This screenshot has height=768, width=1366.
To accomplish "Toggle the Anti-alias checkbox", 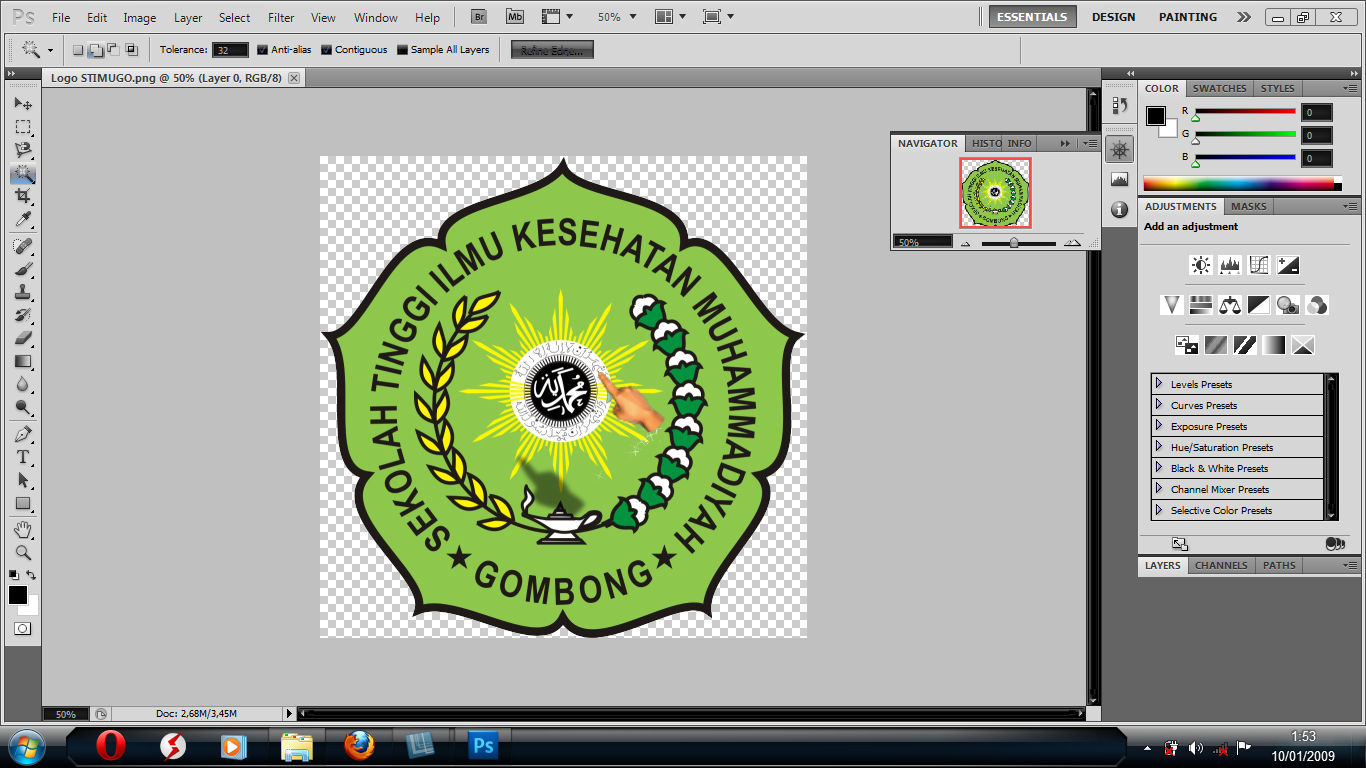I will [x=263, y=50].
